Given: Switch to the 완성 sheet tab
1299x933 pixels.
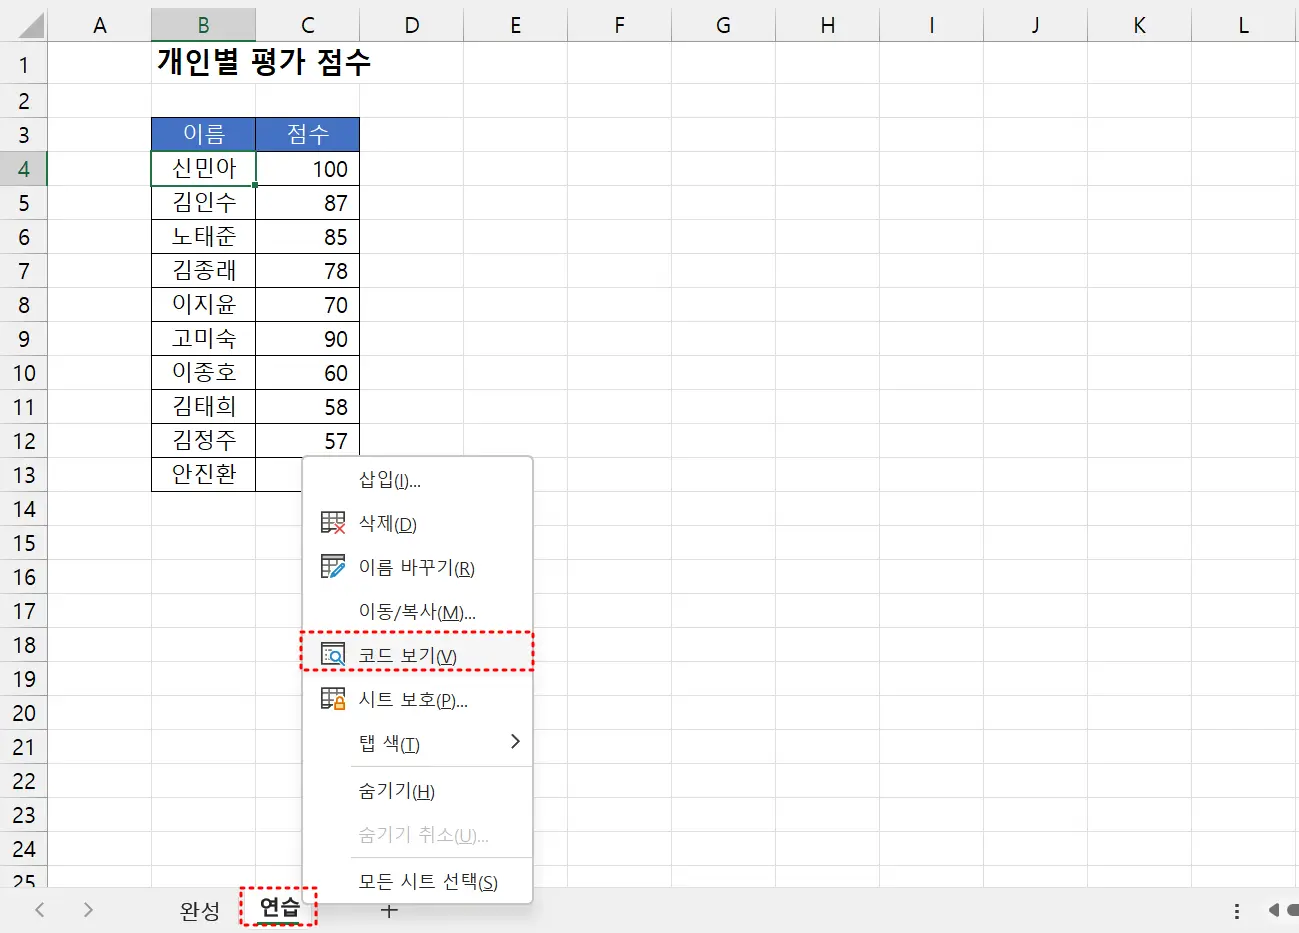Looking at the screenshot, I should pyautogui.click(x=200, y=910).
